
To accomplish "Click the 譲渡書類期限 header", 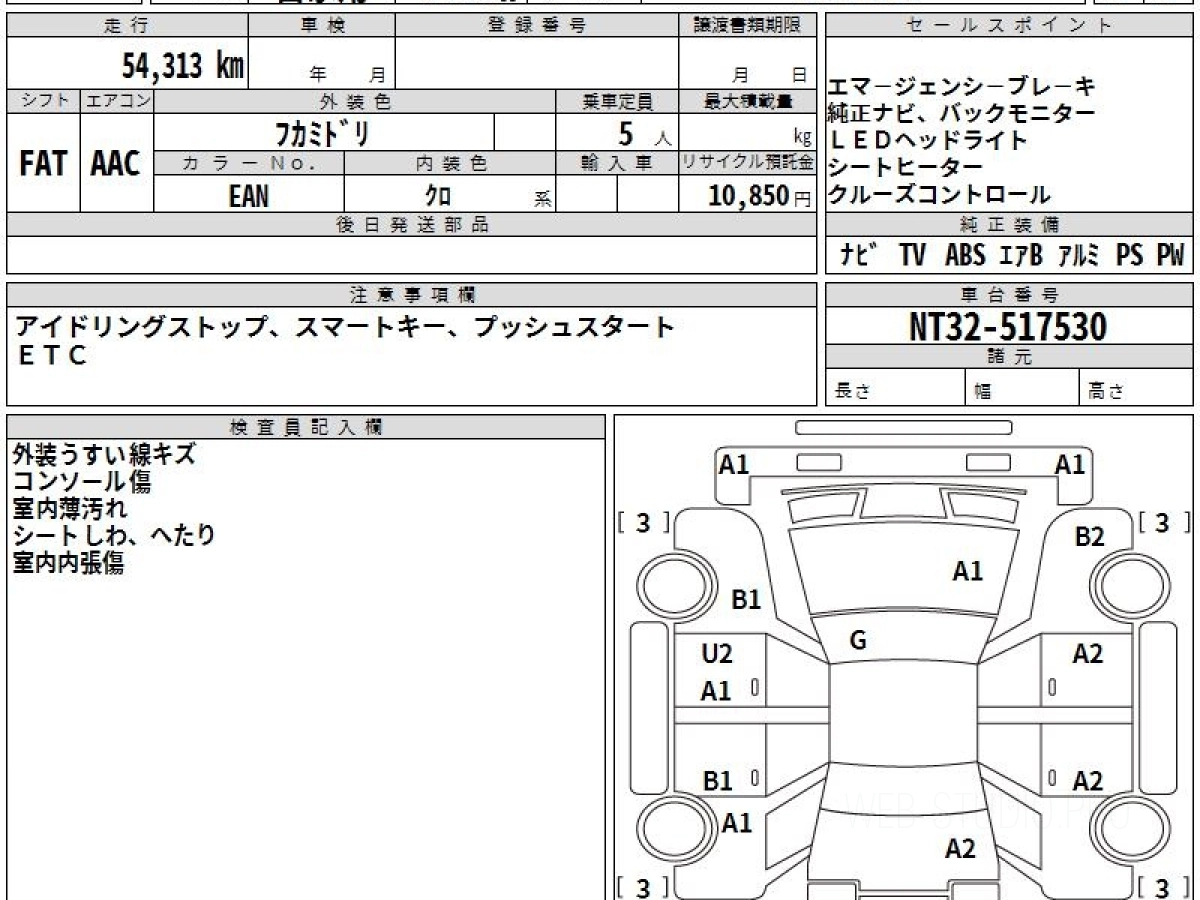I will coord(747,26).
